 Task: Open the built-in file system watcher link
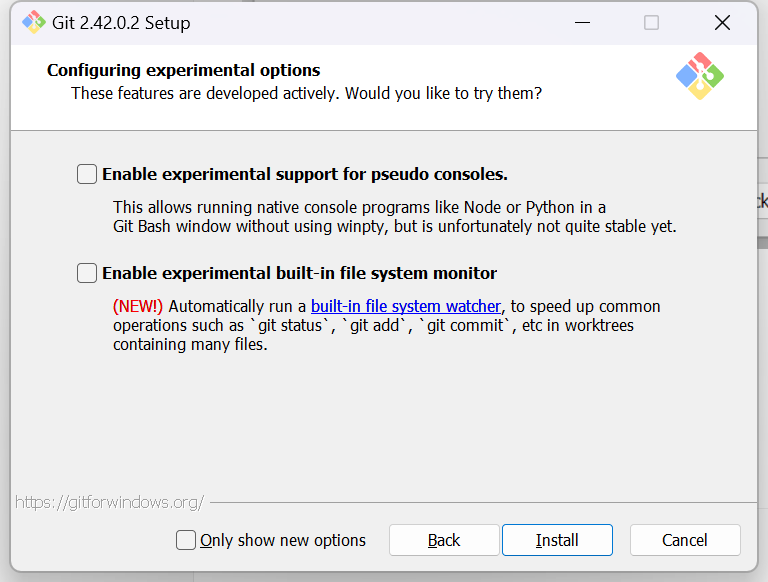[406, 306]
